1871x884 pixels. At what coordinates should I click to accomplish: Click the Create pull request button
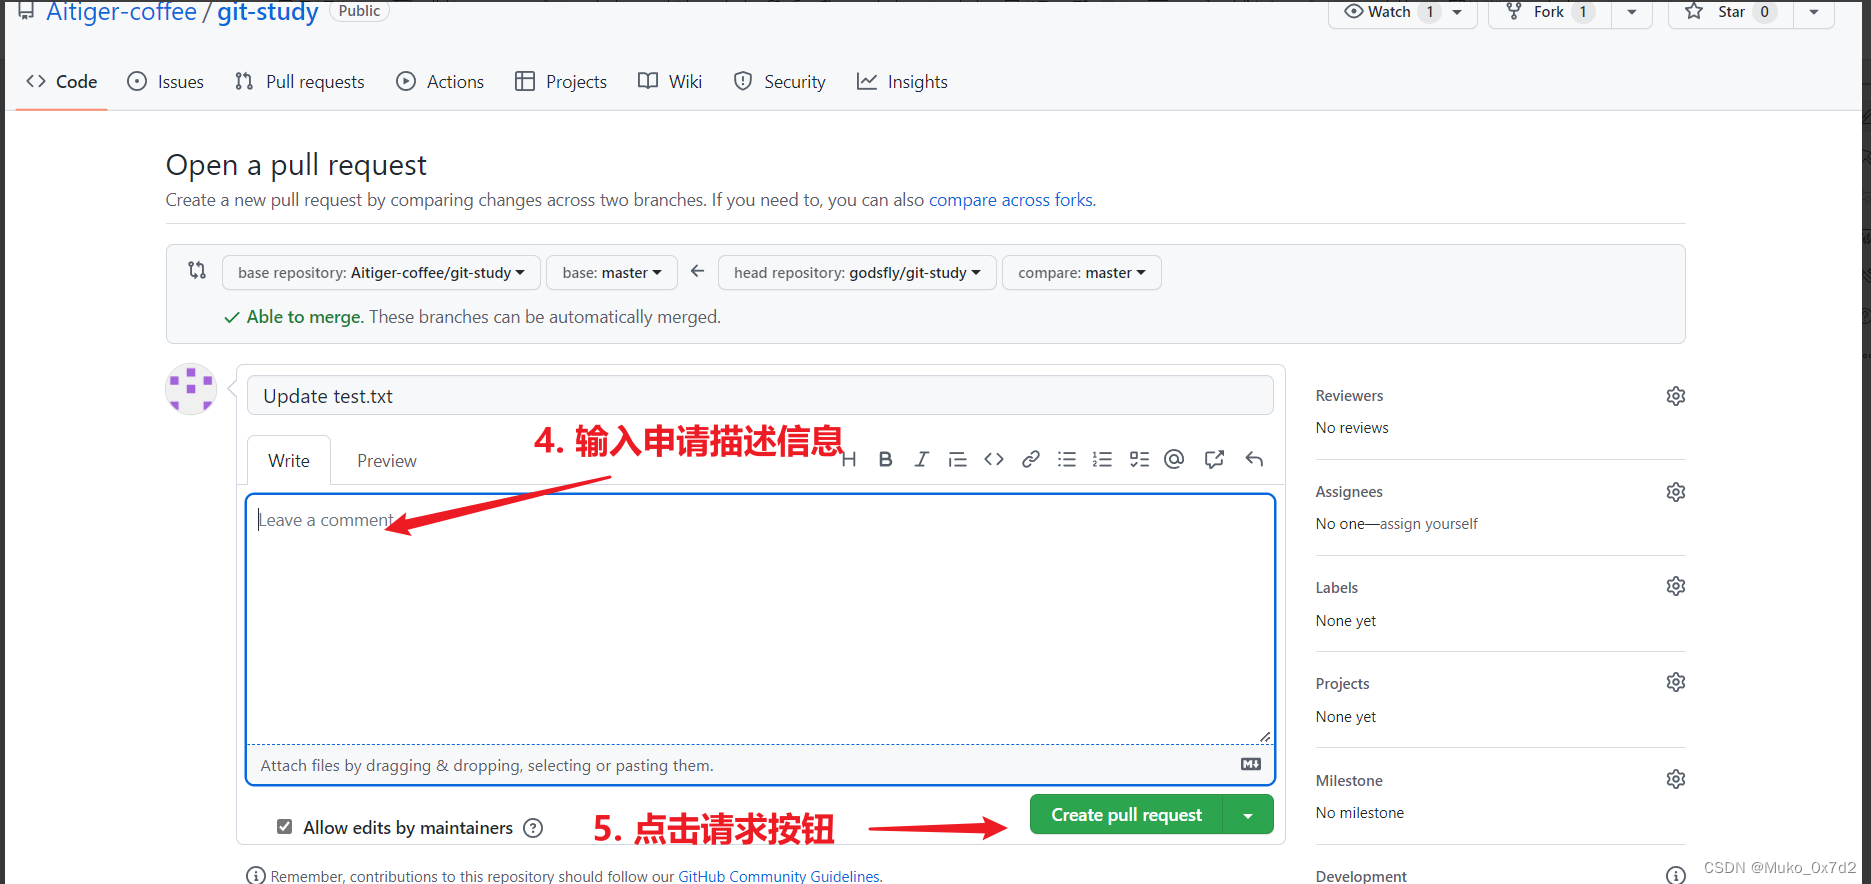click(x=1127, y=815)
